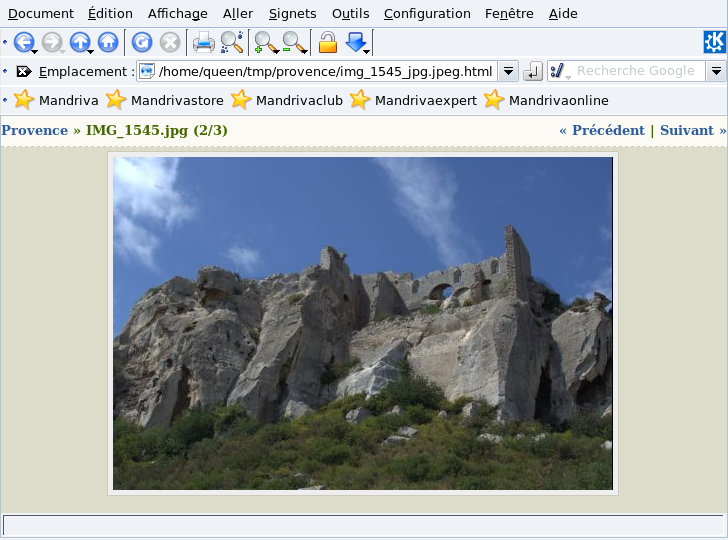The height and width of the screenshot is (540, 728).
Task: Expand the location URL history dropdown
Action: (x=508, y=71)
